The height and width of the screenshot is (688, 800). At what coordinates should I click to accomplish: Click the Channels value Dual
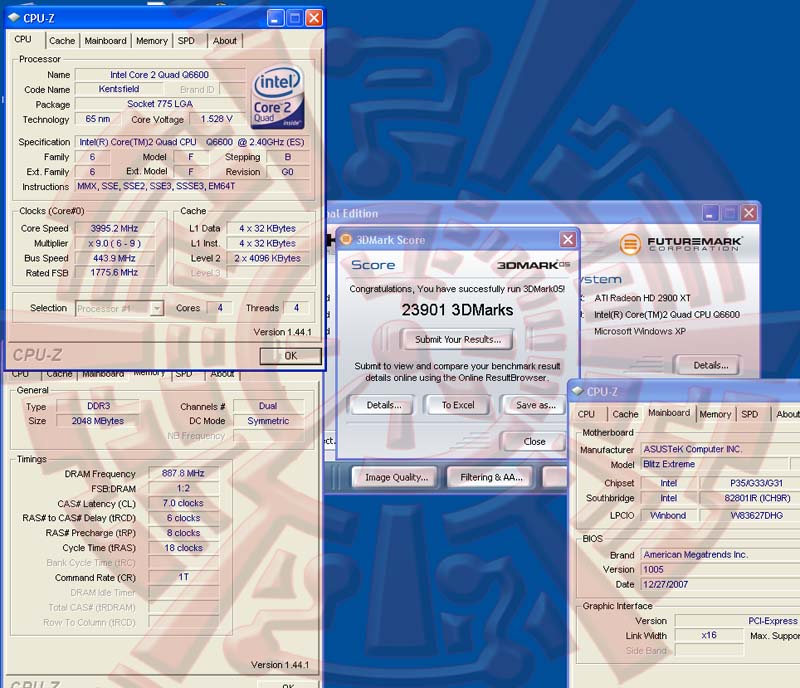(268, 406)
